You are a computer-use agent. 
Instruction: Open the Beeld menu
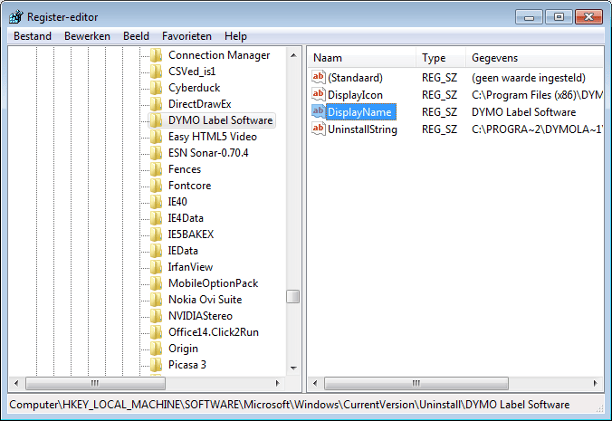(136, 36)
